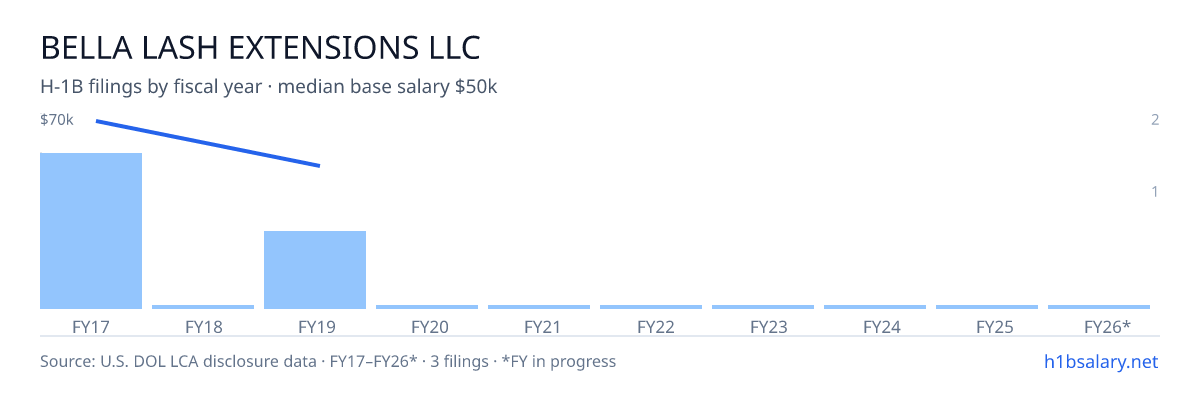Select the FY17 filings bar
1200x400 pixels.
coord(91,231)
